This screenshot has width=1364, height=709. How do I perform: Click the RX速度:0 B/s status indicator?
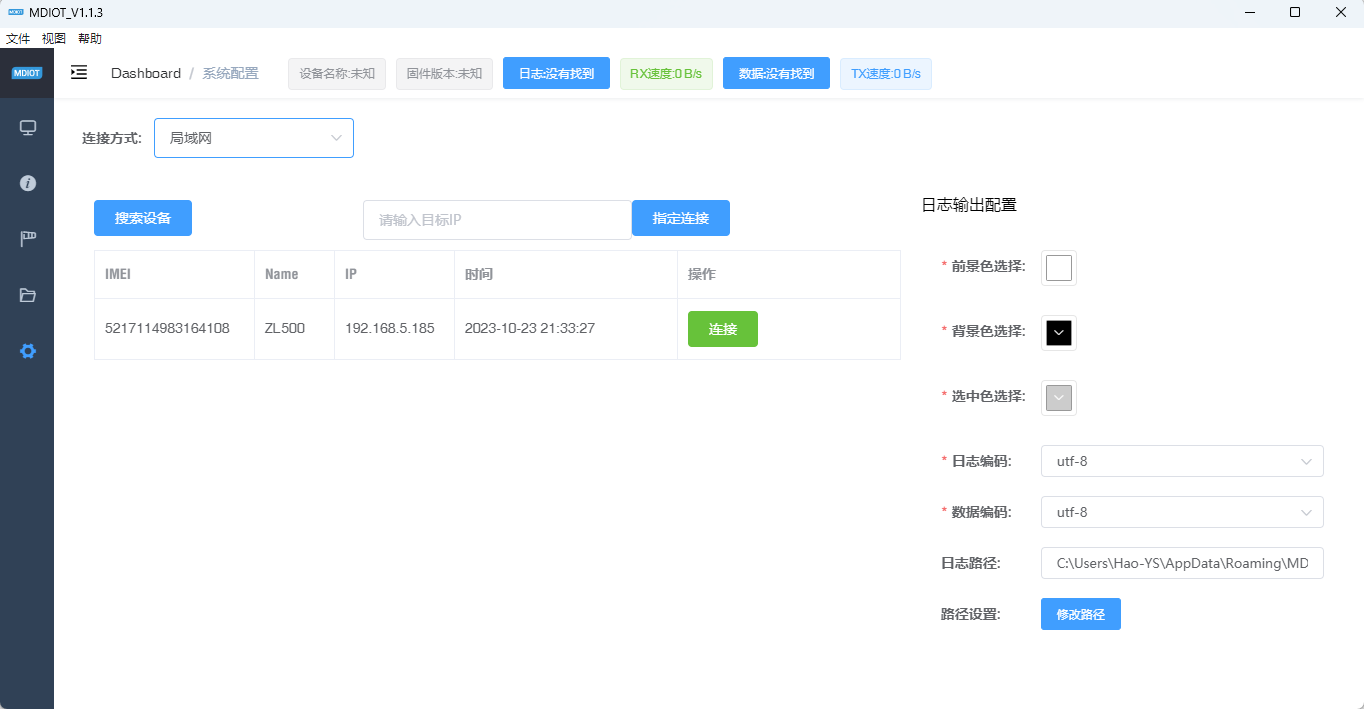[666, 73]
